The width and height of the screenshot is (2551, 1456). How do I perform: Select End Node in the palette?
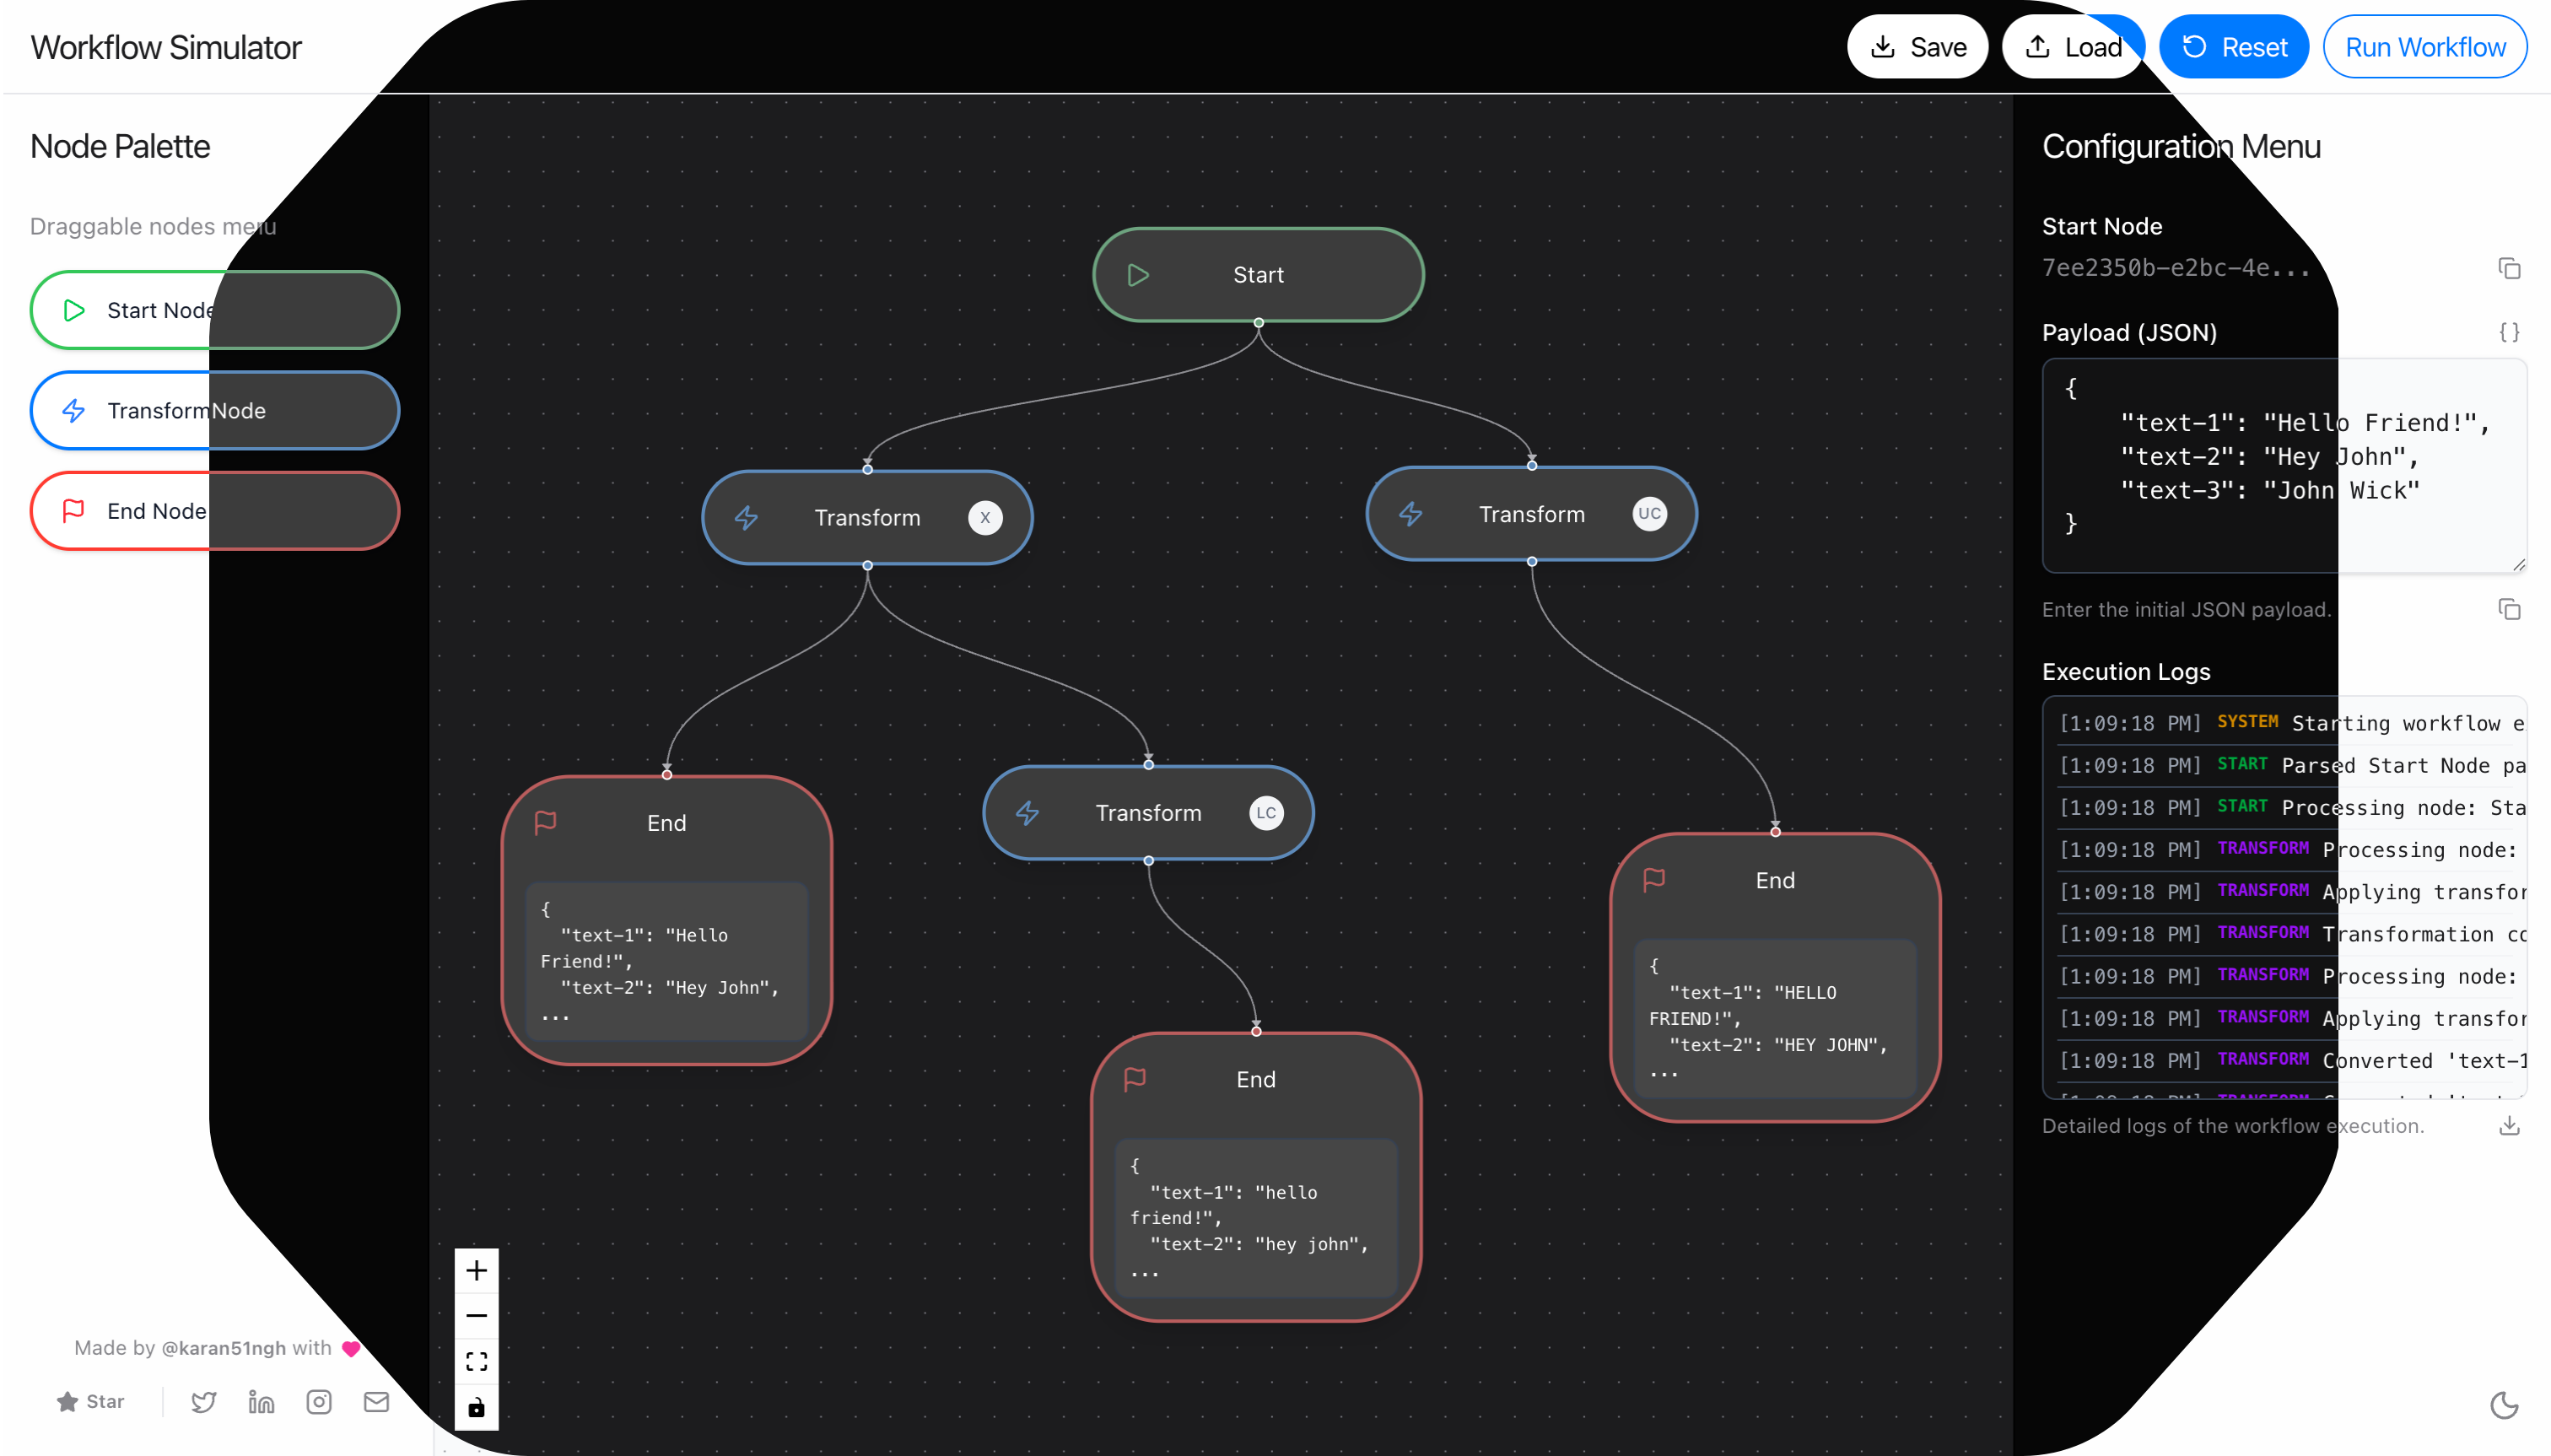[215, 511]
